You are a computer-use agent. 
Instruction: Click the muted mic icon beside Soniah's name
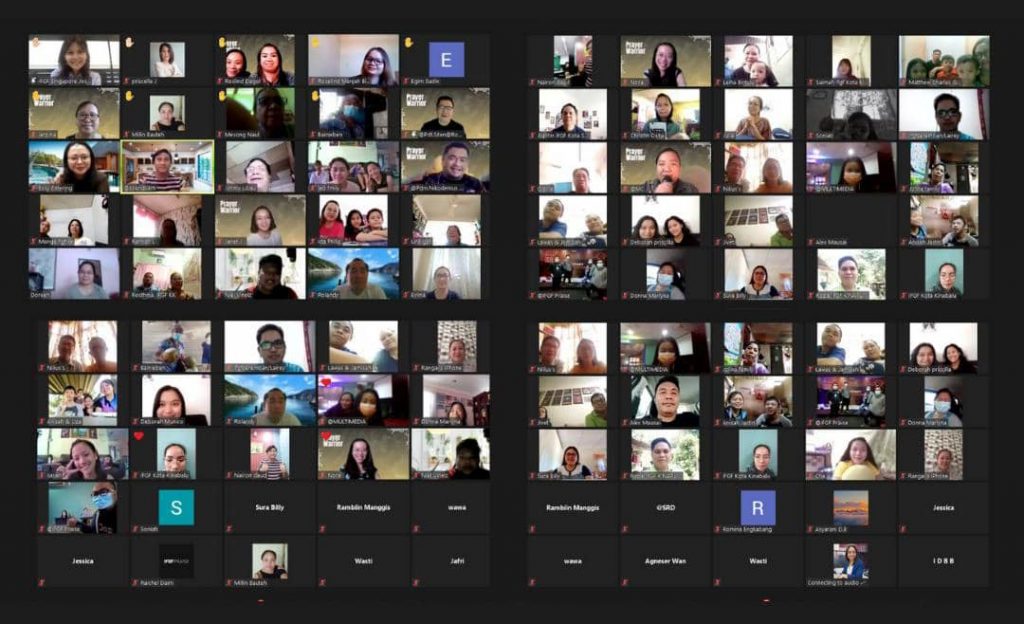(x=135, y=529)
